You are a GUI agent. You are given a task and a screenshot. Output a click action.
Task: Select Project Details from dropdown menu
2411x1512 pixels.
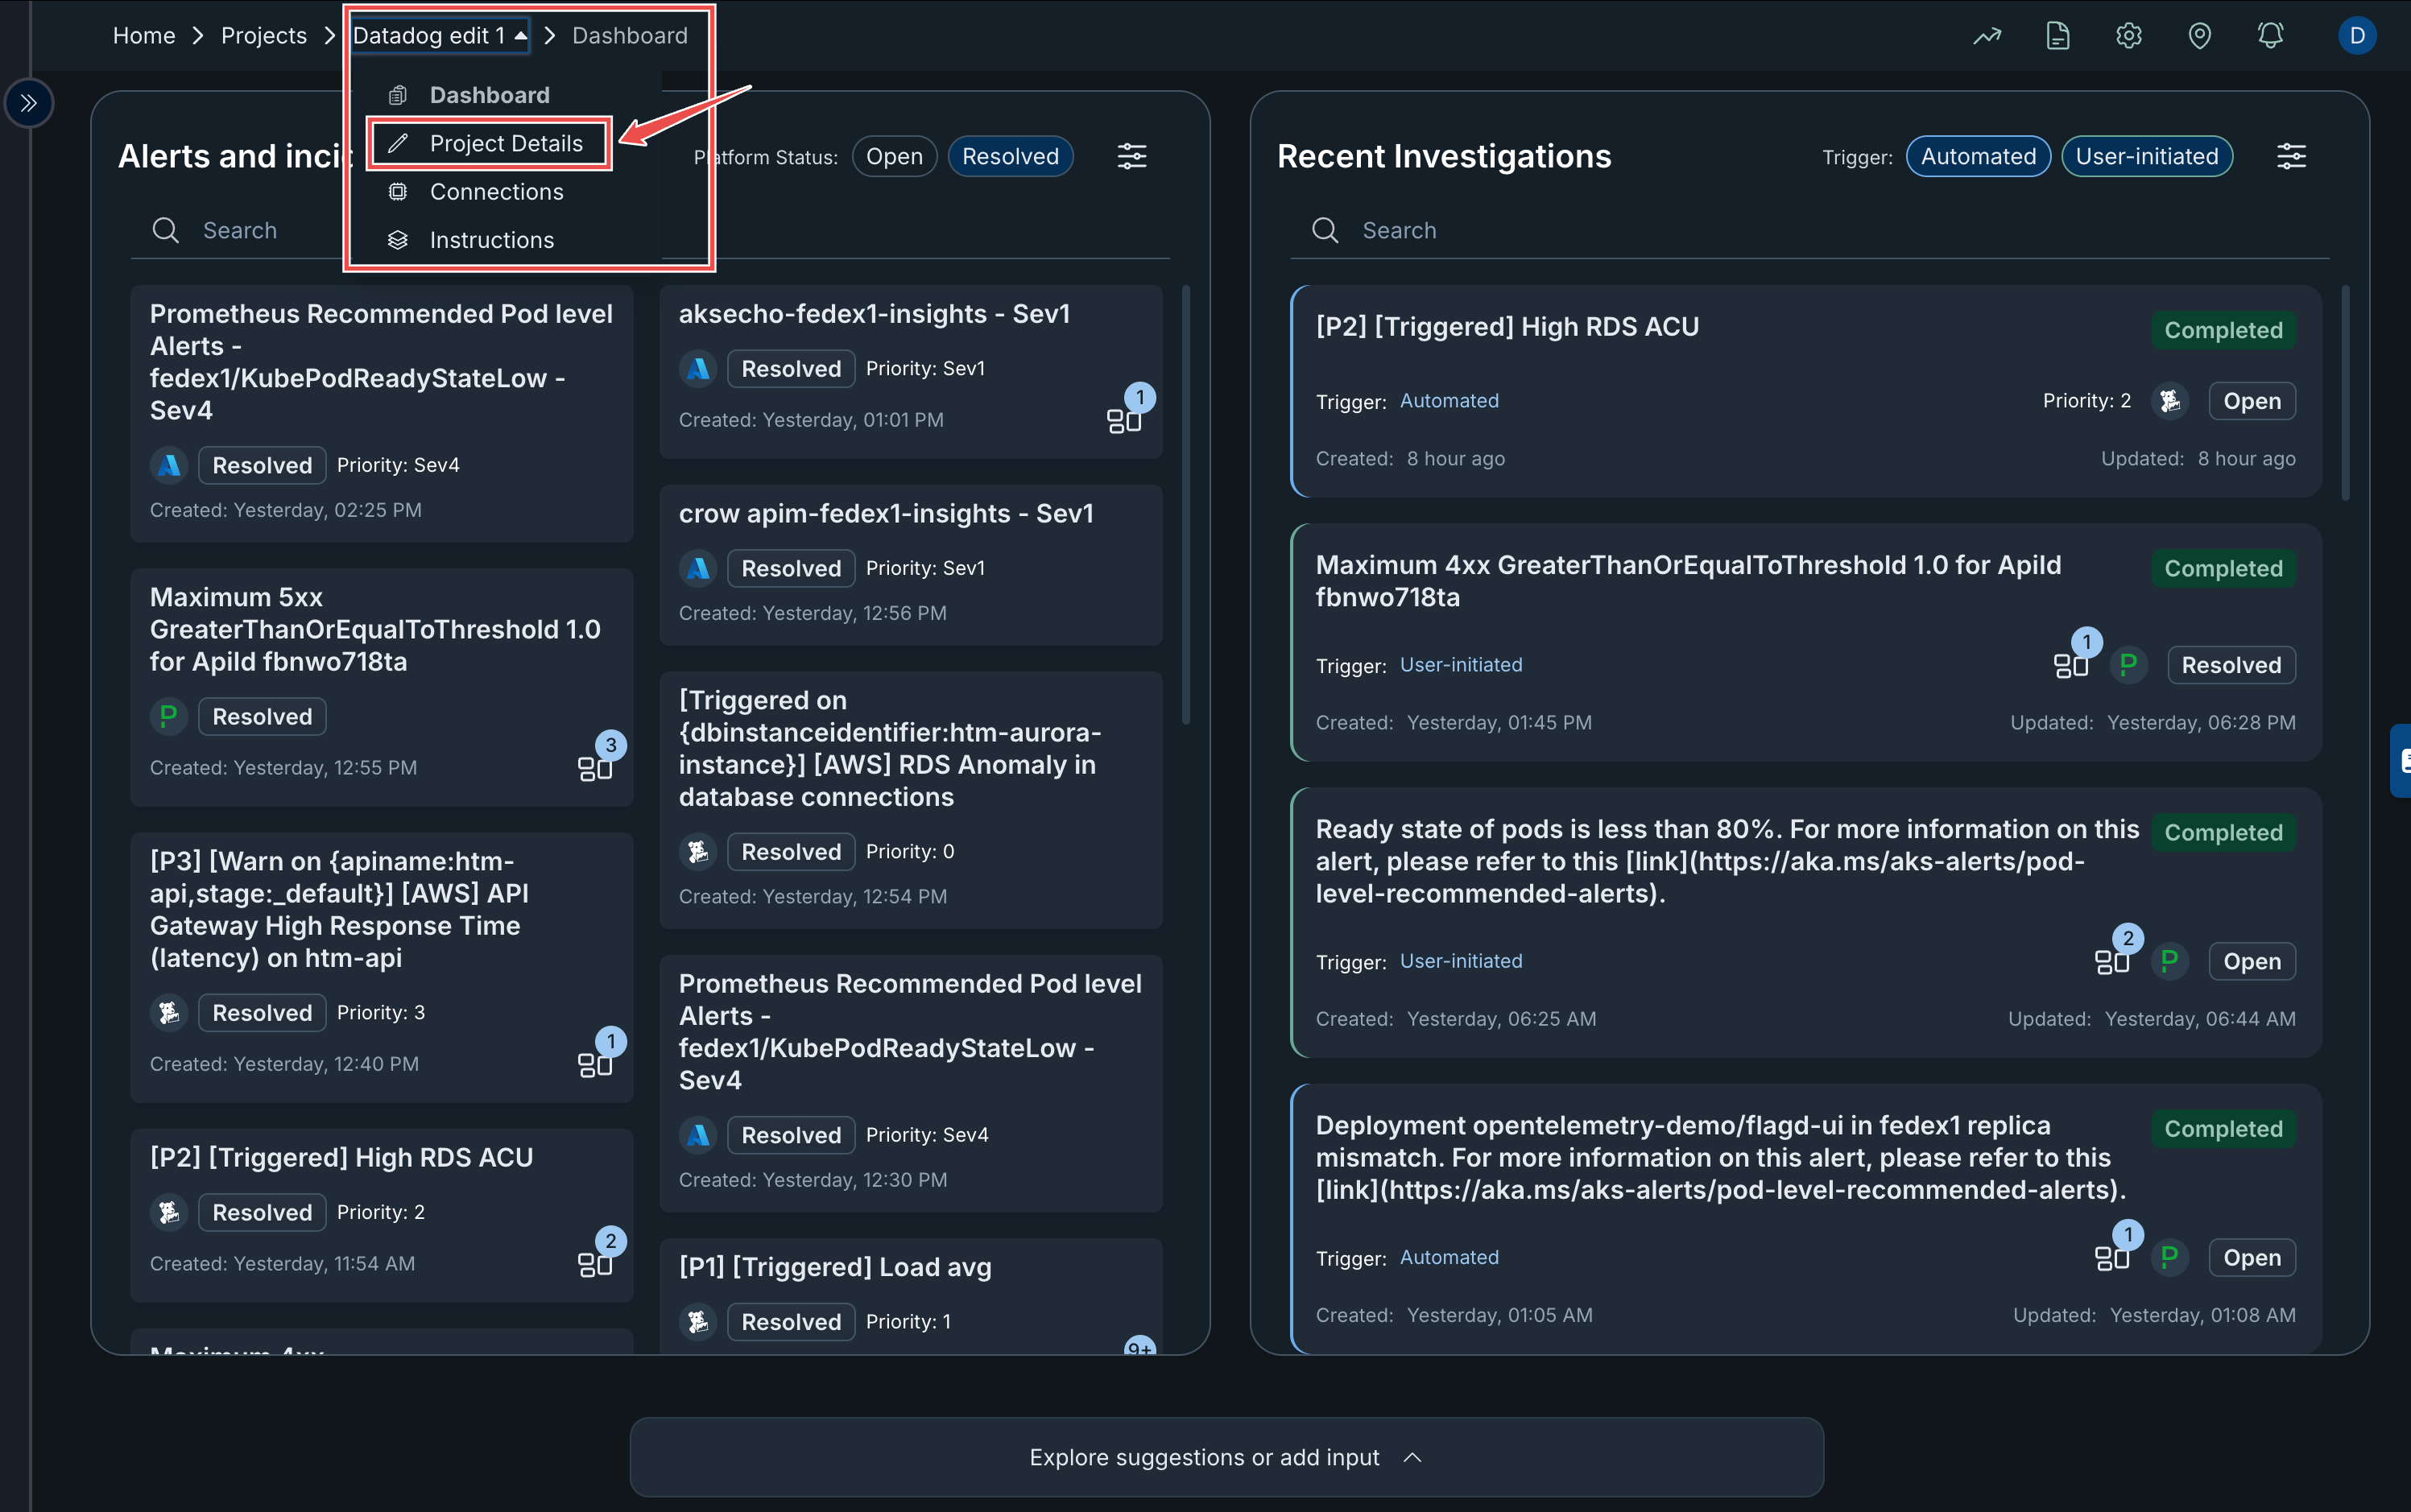coord(506,144)
